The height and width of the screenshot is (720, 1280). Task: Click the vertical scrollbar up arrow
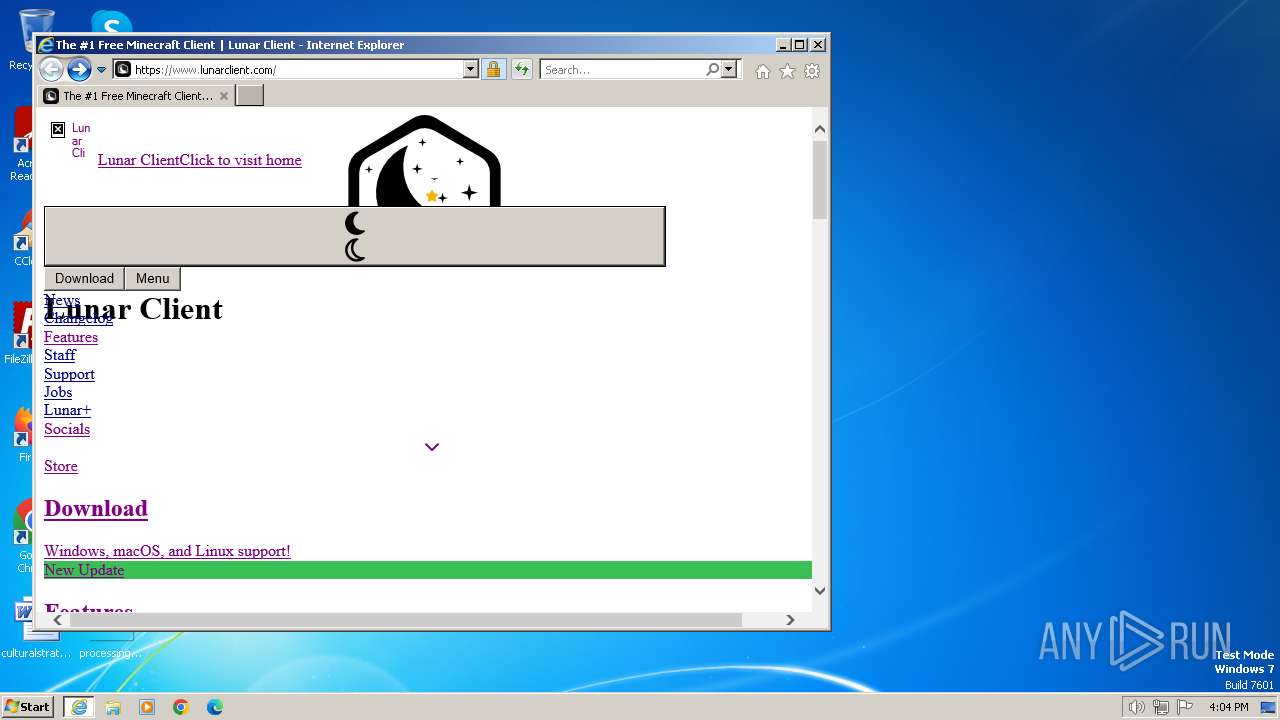(x=820, y=129)
